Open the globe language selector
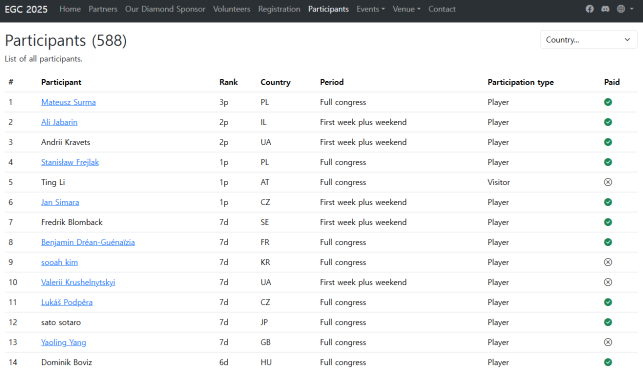This screenshot has height=369, width=643. pyautogui.click(x=625, y=9)
